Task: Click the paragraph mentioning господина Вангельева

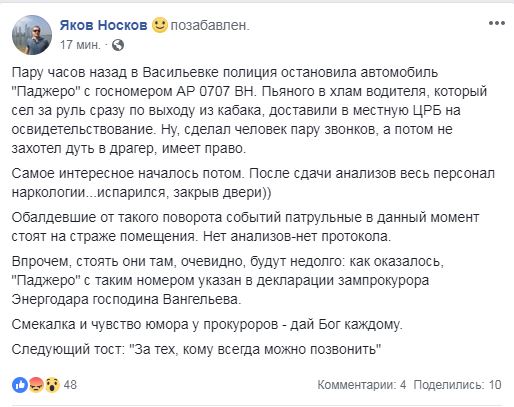Action: [x=228, y=280]
